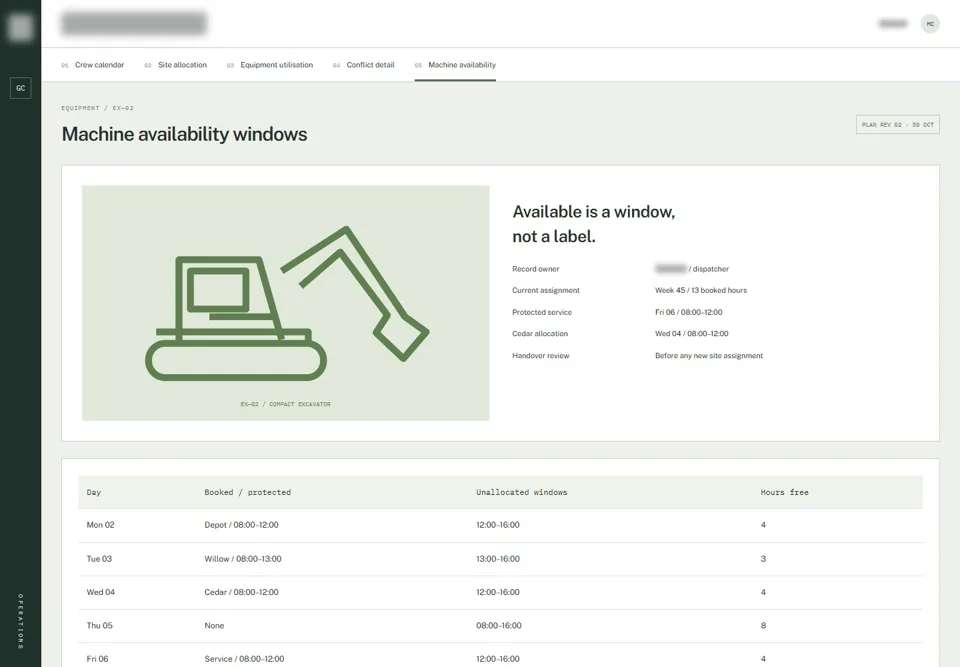Click the EX-02 / Compact Excavator caption

coord(285,404)
